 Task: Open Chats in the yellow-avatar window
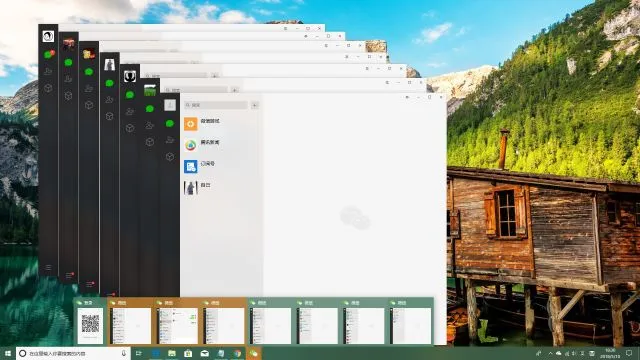89,72
